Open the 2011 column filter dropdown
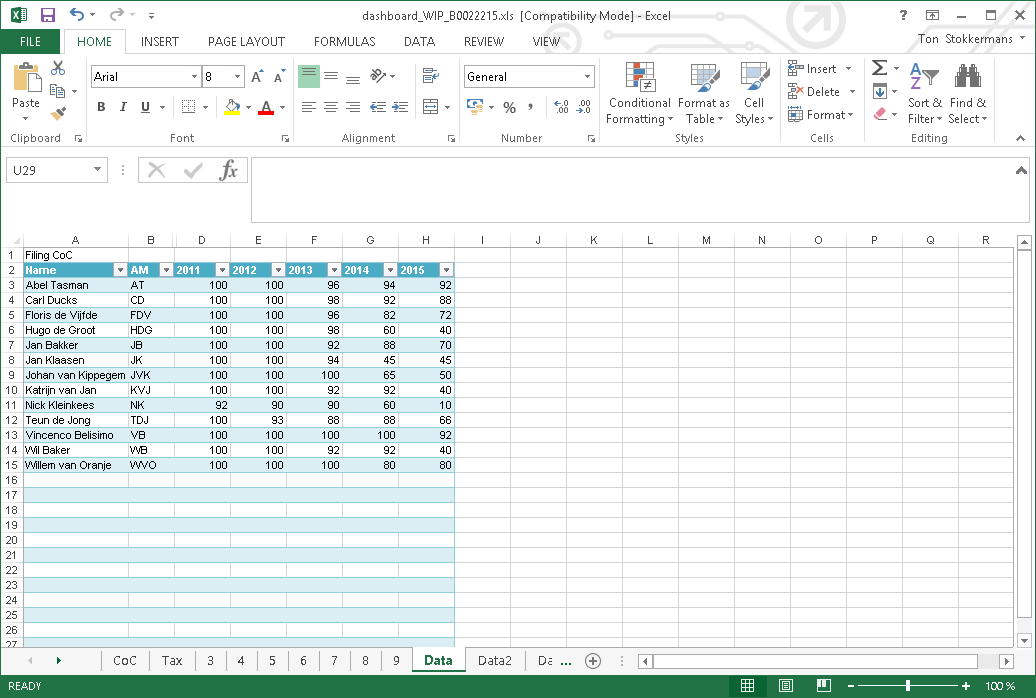1036x698 pixels. tap(223, 270)
